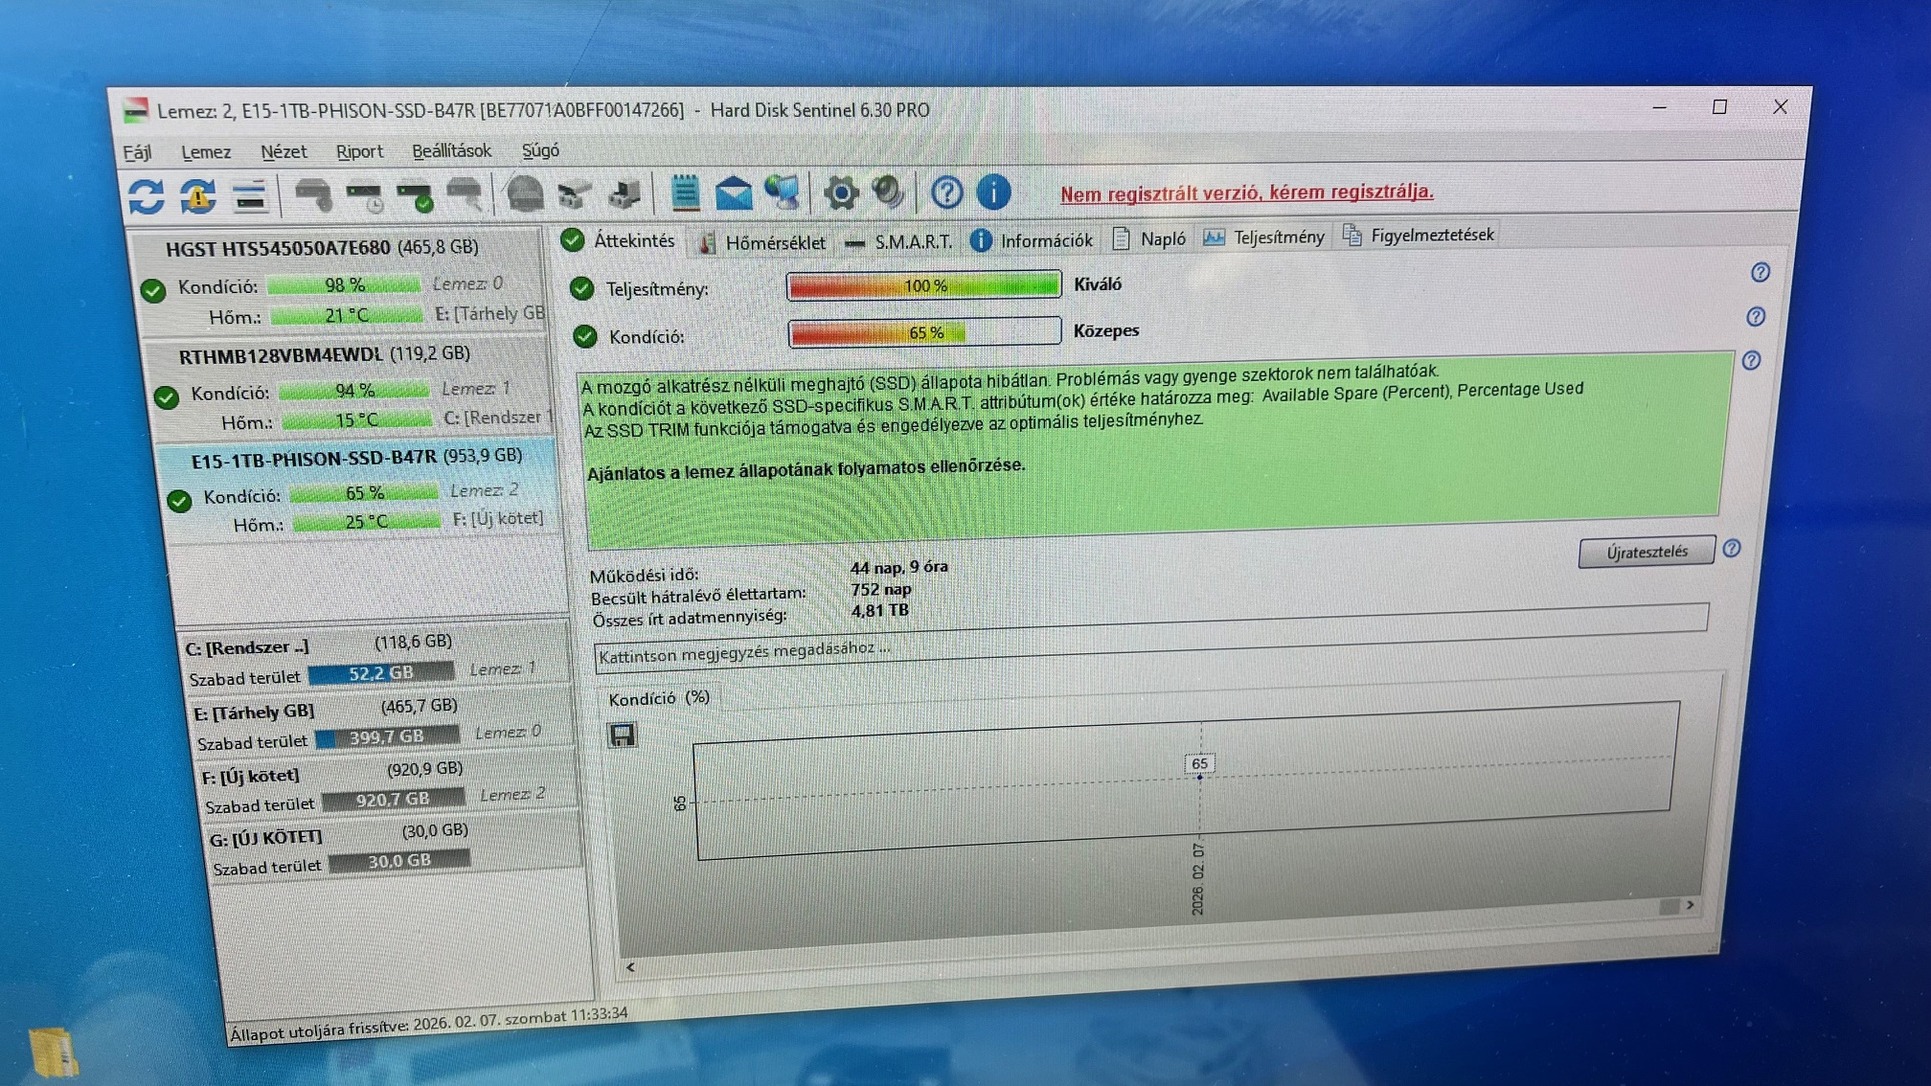This screenshot has width=1931, height=1086.
Task: Click the globe network monitor icon
Action: coord(783,192)
